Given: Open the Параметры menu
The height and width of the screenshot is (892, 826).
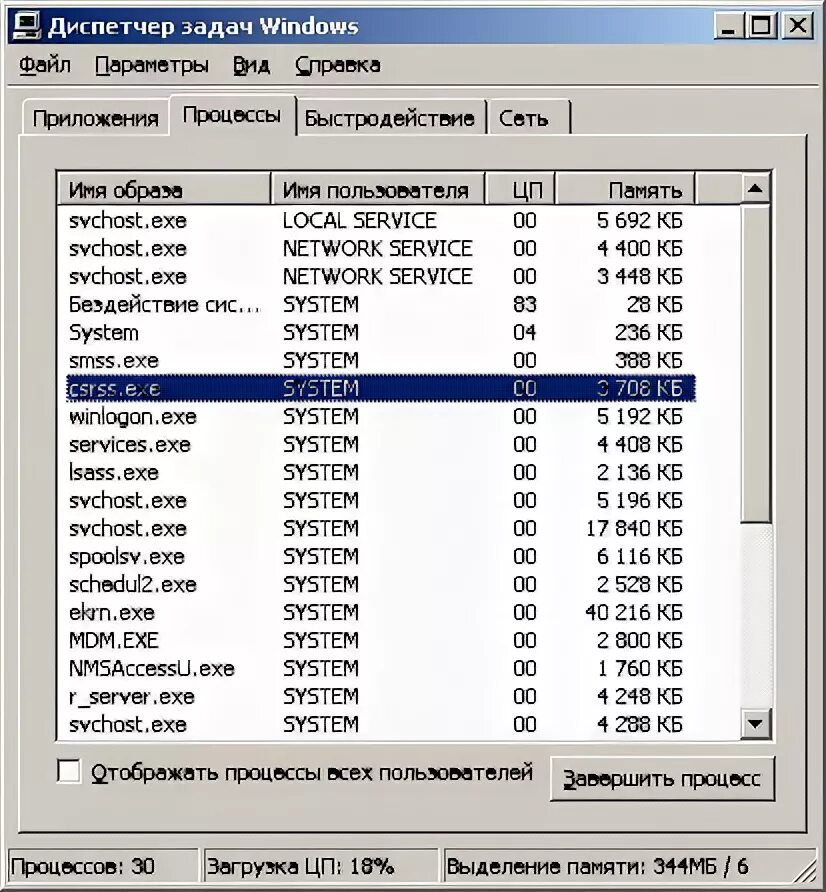Looking at the screenshot, I should (151, 65).
